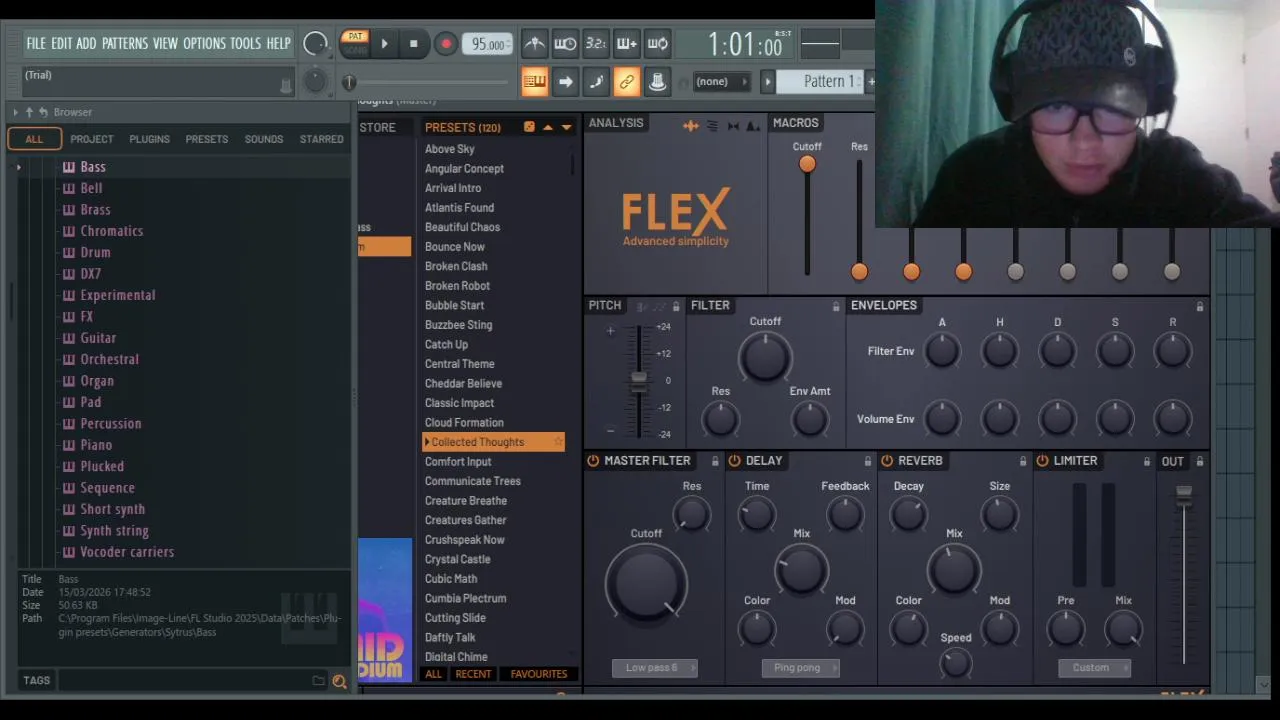Select the list-style analysis view icon
The width and height of the screenshot is (1280, 720).
[x=712, y=126]
